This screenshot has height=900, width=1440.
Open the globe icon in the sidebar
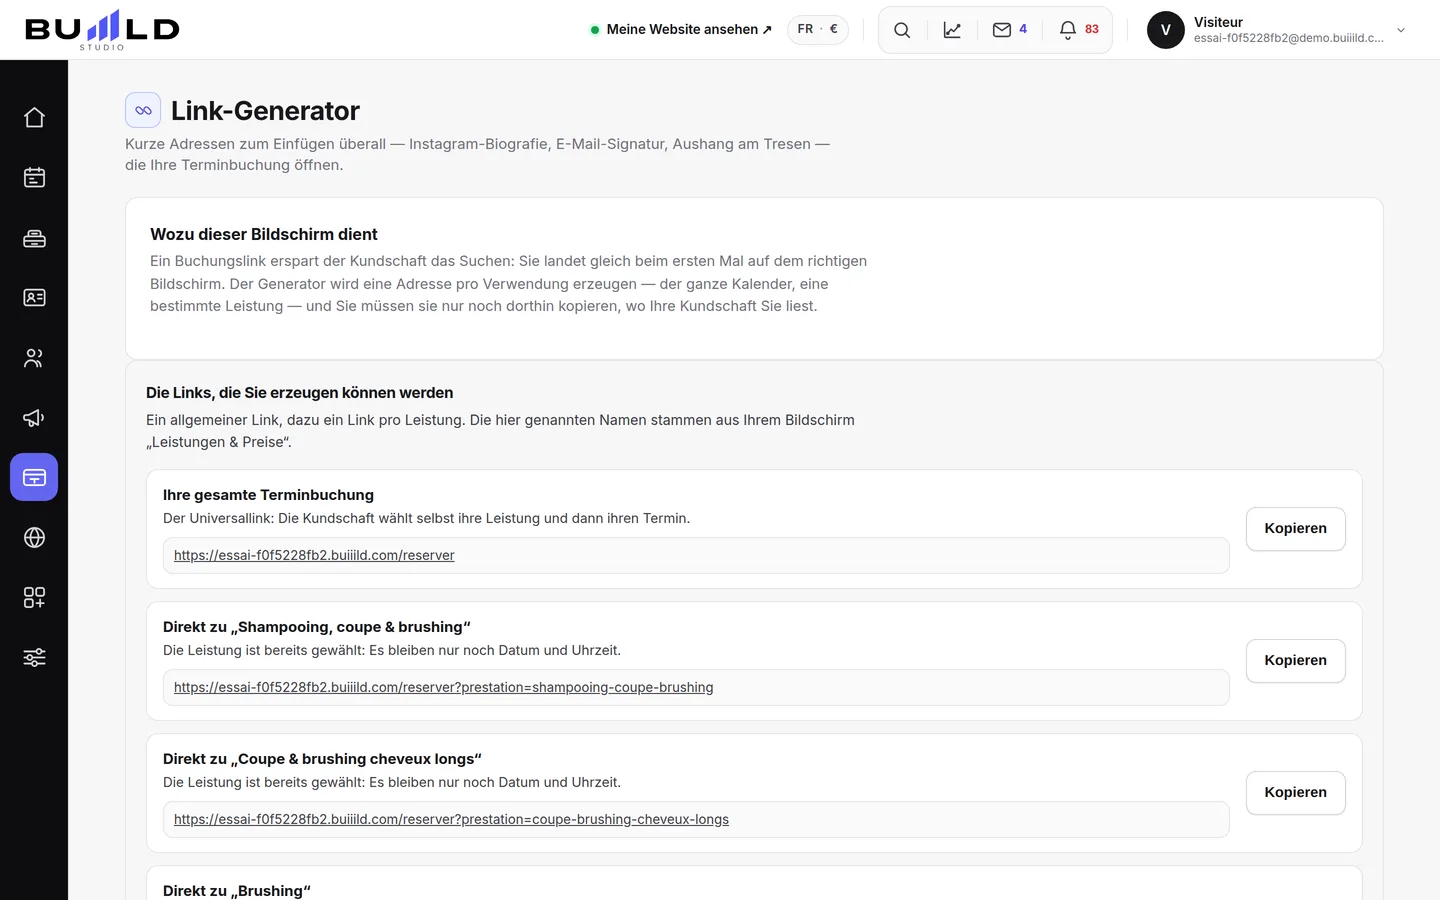point(34,538)
